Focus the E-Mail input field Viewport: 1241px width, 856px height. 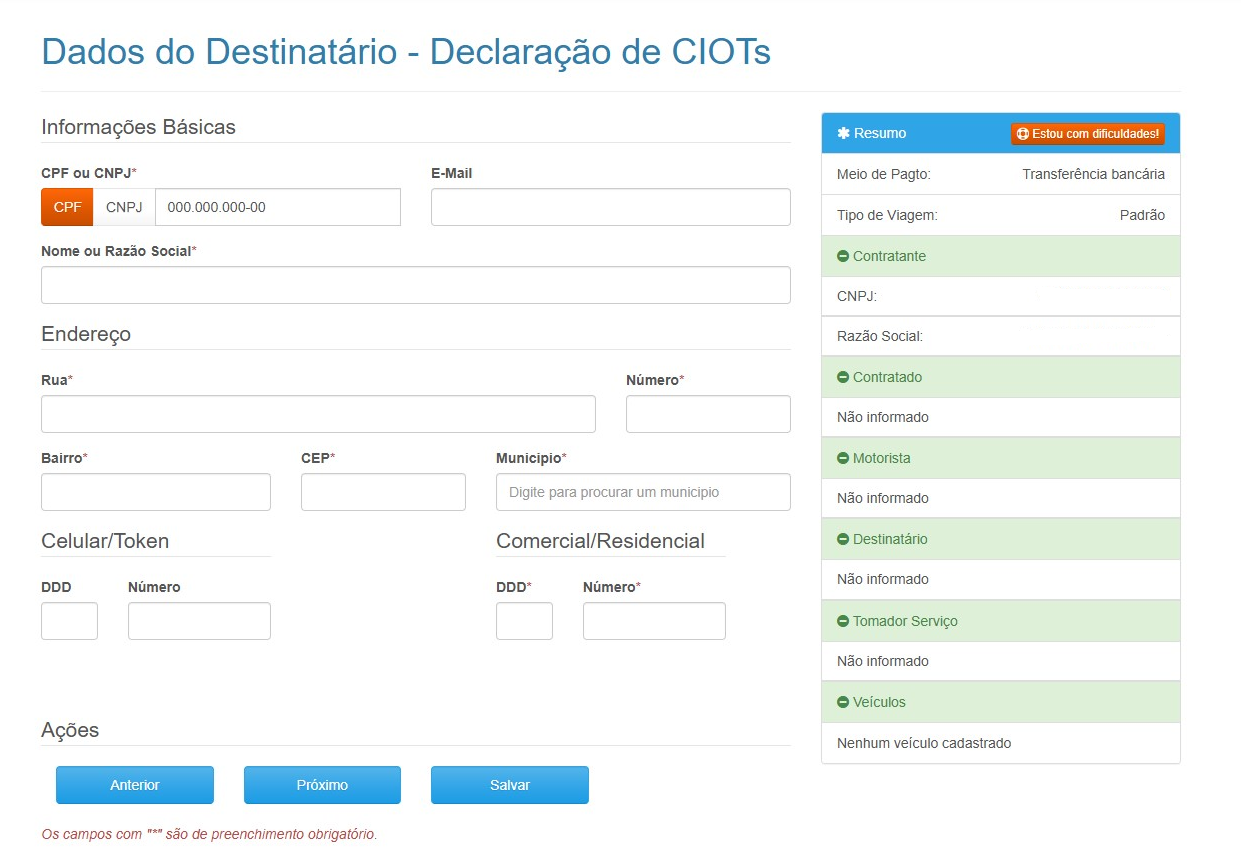tap(611, 207)
